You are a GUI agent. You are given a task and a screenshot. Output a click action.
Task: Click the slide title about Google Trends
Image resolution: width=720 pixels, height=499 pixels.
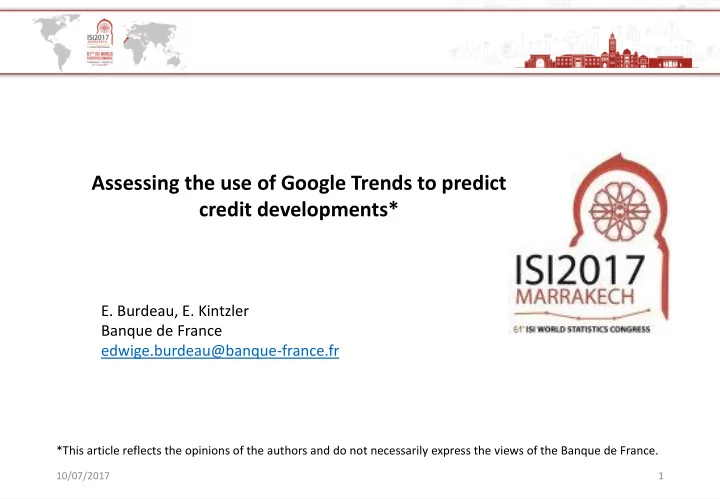pos(298,196)
